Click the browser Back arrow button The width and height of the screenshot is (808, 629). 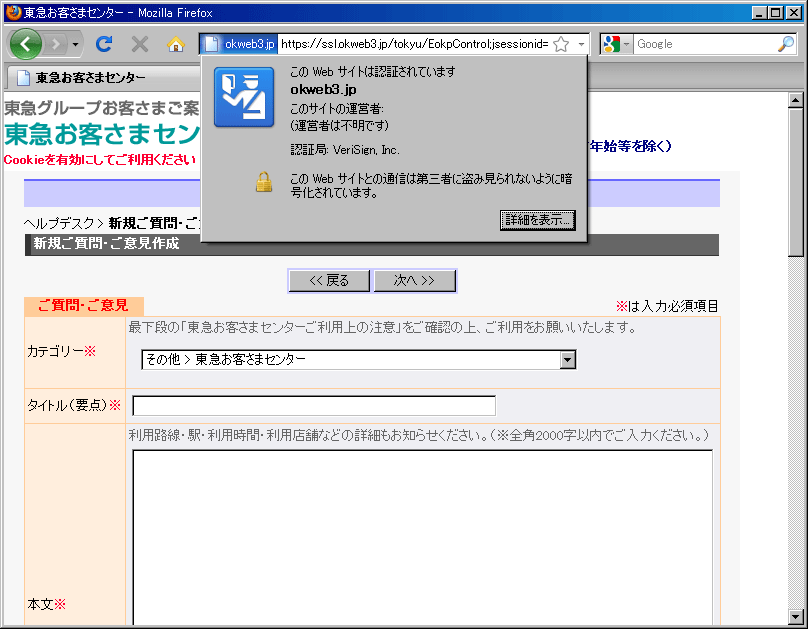pyautogui.click(x=25, y=44)
